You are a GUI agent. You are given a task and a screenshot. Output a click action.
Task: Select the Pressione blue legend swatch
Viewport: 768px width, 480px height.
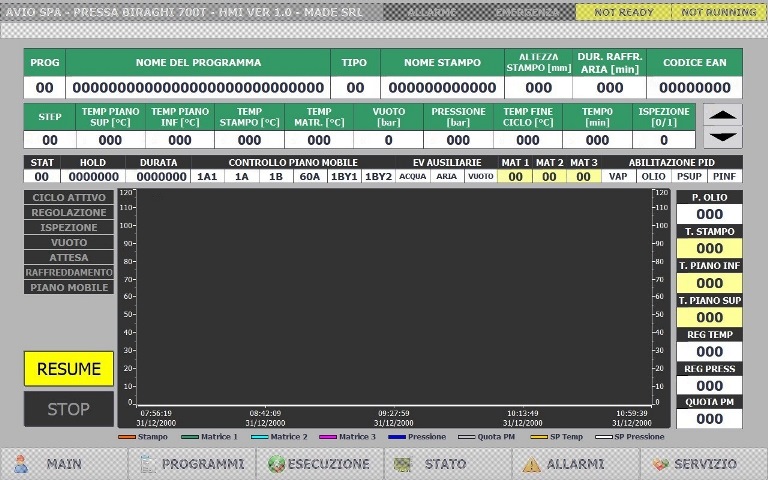coord(396,437)
